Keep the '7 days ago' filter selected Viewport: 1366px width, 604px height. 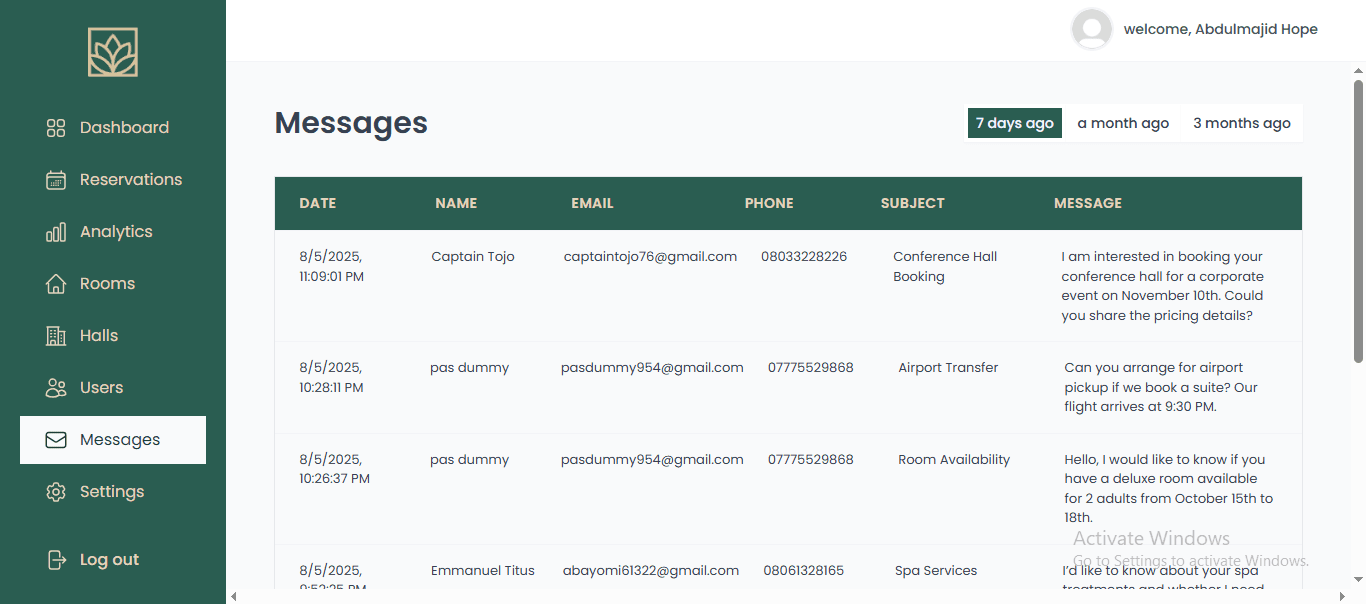[x=1014, y=122]
